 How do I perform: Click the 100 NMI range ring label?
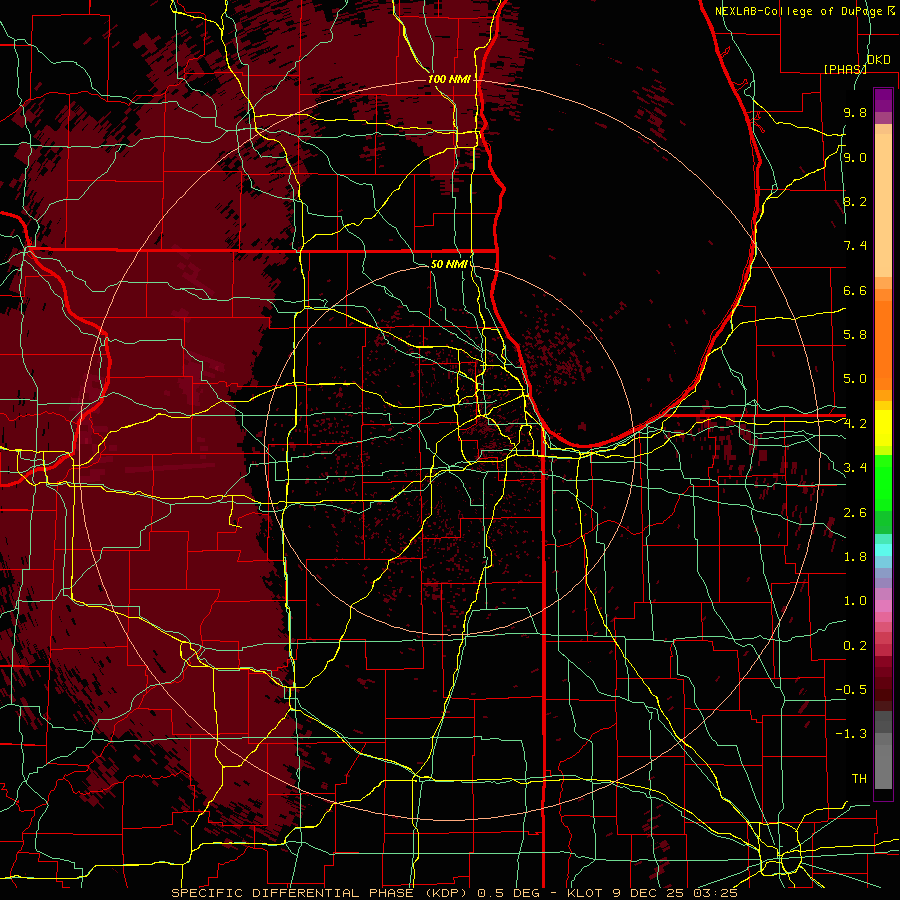pos(449,79)
